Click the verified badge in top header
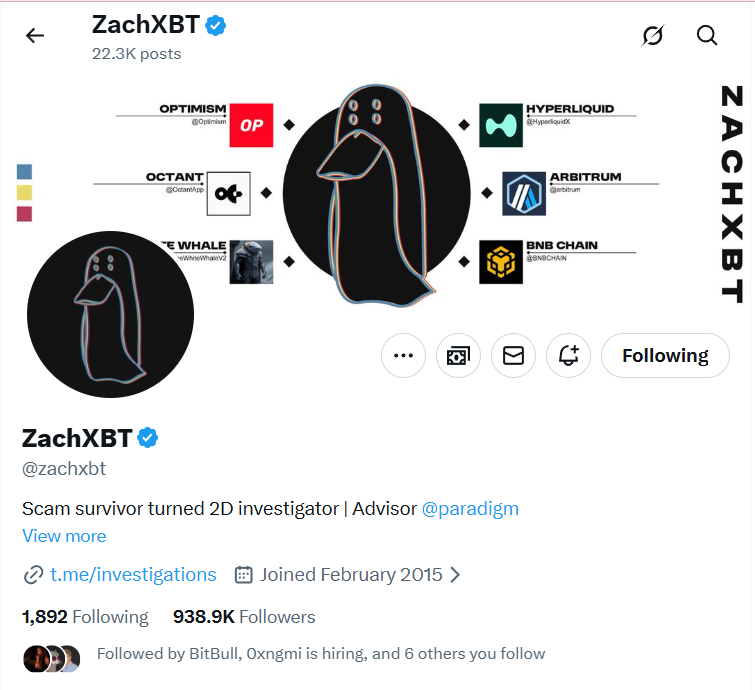 click(x=216, y=26)
